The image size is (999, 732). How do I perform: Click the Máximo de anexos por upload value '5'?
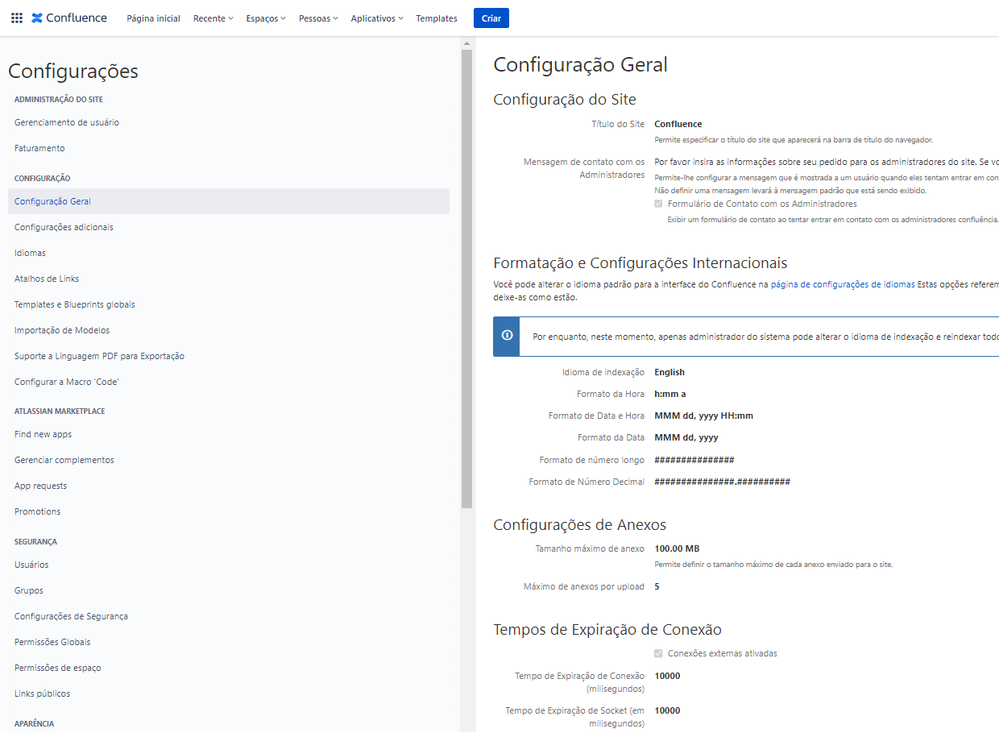tap(657, 587)
